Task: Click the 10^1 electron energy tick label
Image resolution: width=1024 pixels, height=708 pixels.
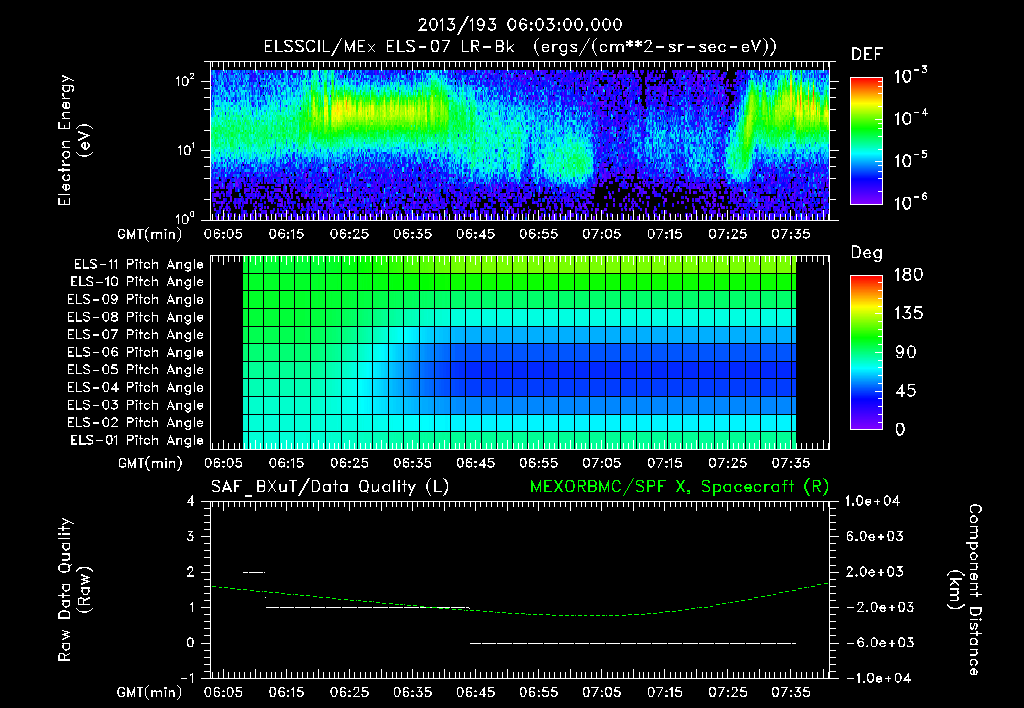Action: pyautogui.click(x=185, y=150)
